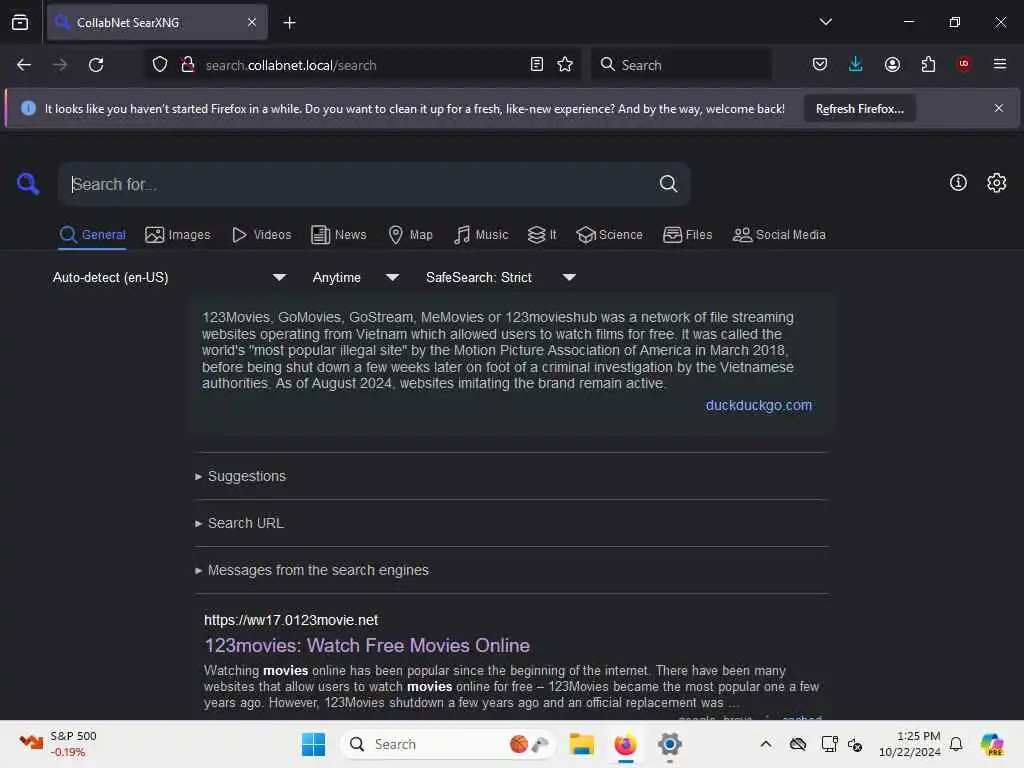Viewport: 1024px width, 768px height.
Task: Open the duckduckgo.com infobox link
Action: [758, 406]
